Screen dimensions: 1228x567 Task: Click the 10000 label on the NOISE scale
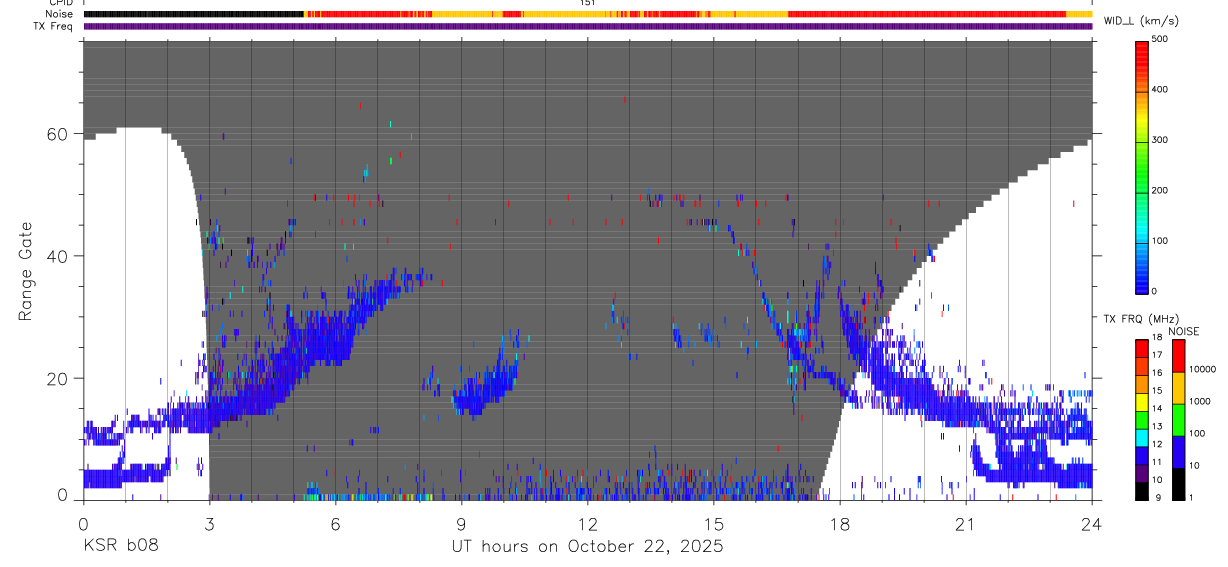click(1201, 370)
